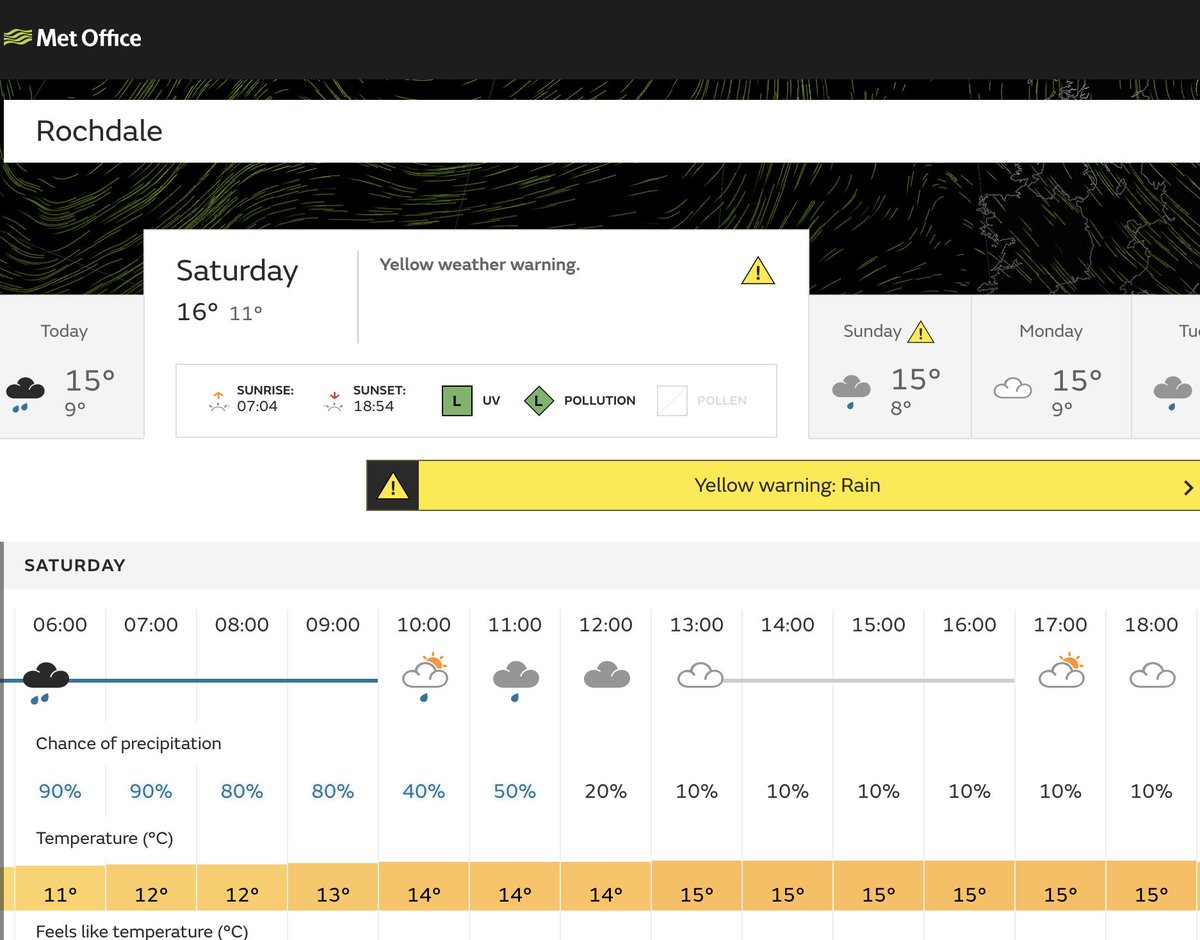Click the sunset time 18:54
Screen dimensions: 1200x940
click(x=374, y=407)
